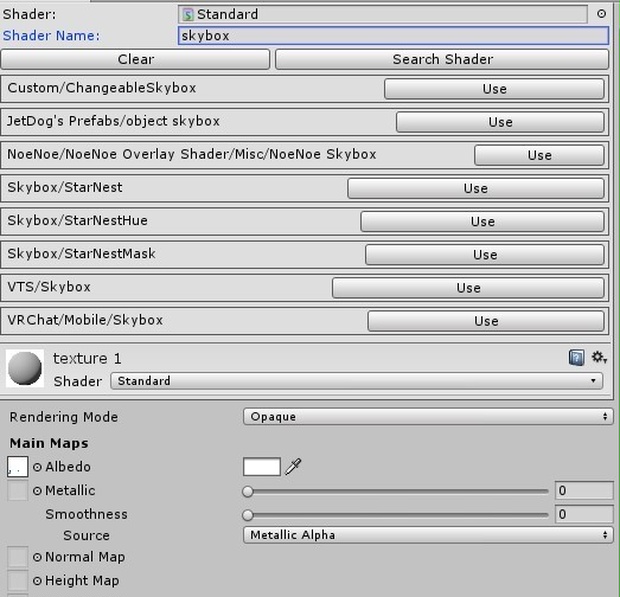620x597 pixels.
Task: Click the texture 1 material name
Action: 87,359
